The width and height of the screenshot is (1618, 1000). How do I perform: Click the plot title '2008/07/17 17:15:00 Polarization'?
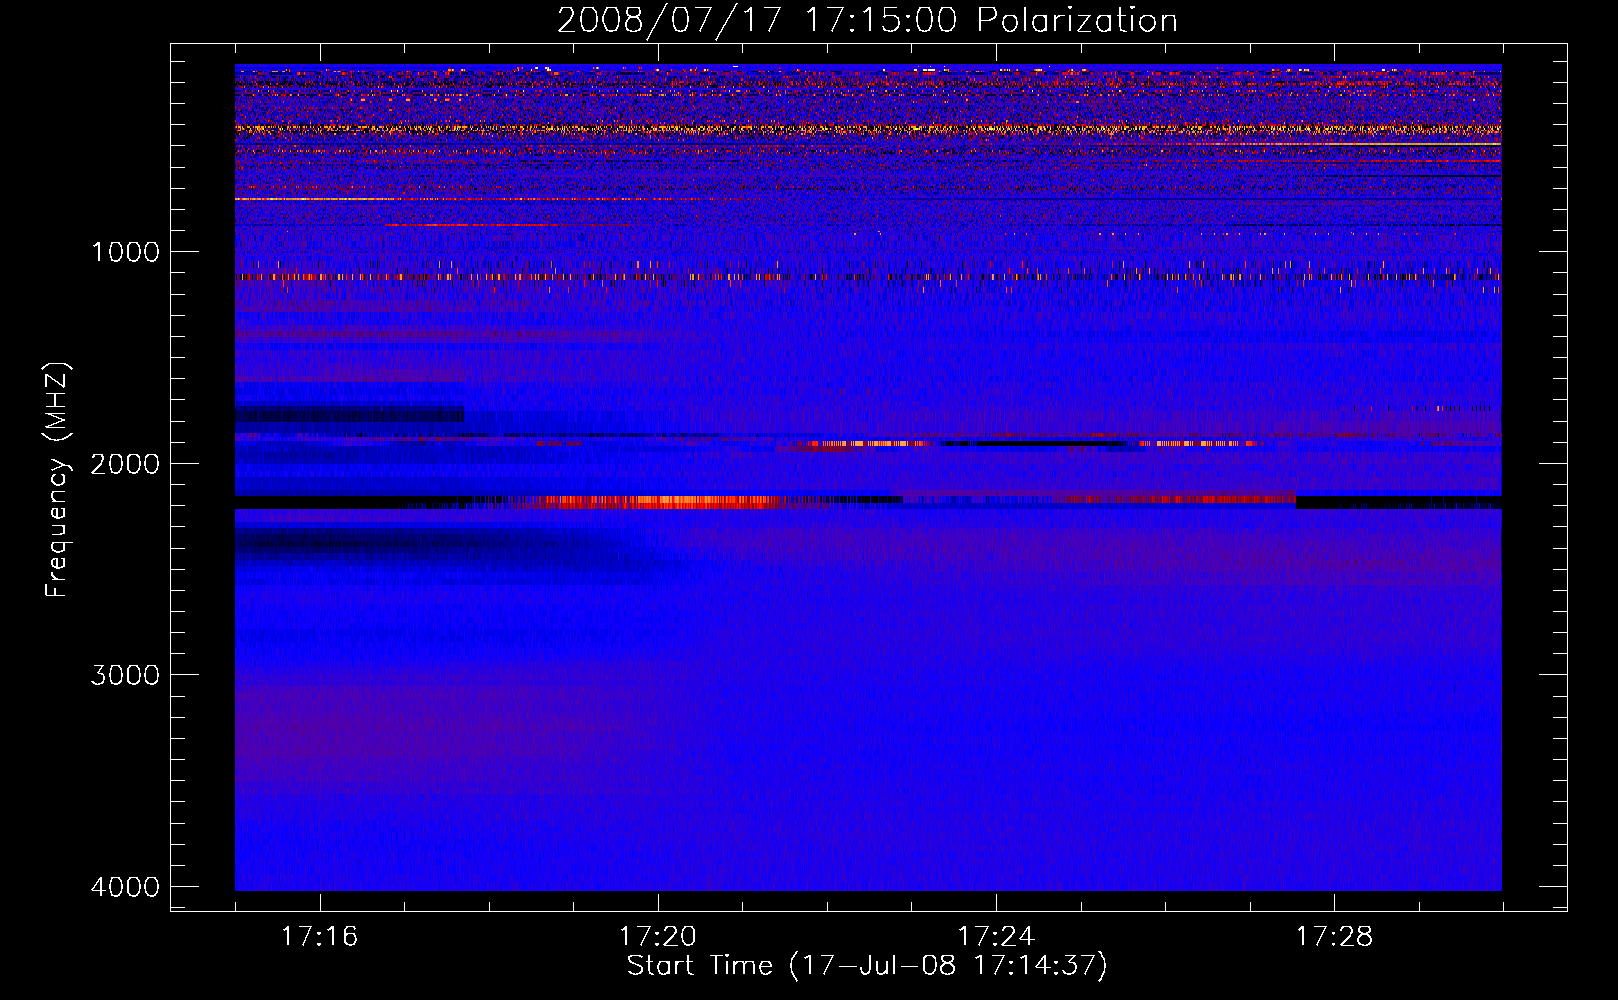pyautogui.click(x=867, y=21)
